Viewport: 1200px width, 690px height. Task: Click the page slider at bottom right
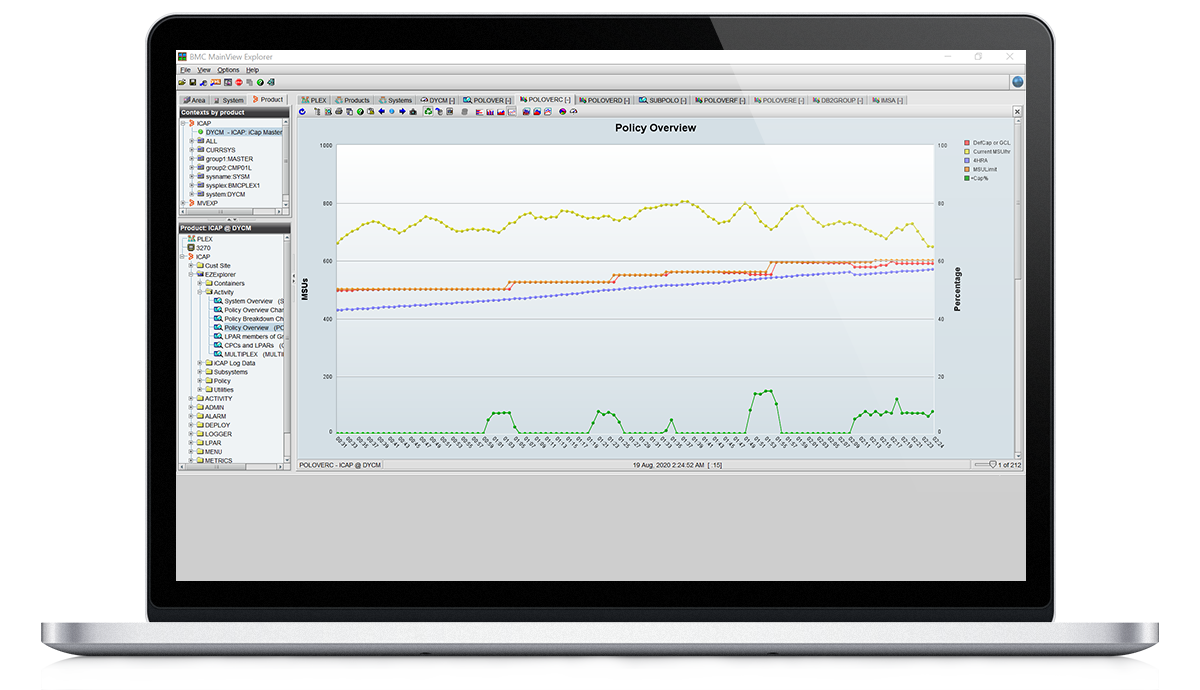tap(991, 465)
